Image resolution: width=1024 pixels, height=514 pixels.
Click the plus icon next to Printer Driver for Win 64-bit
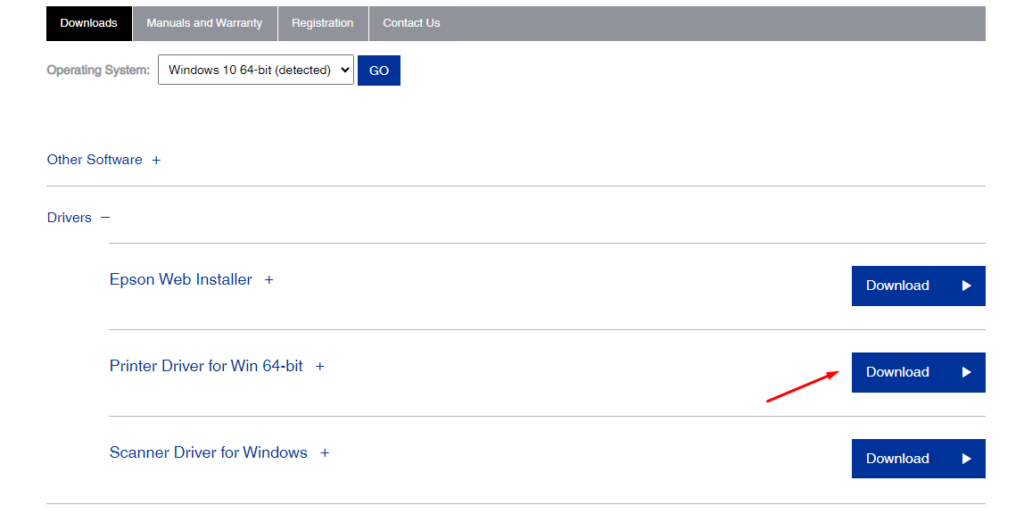320,367
